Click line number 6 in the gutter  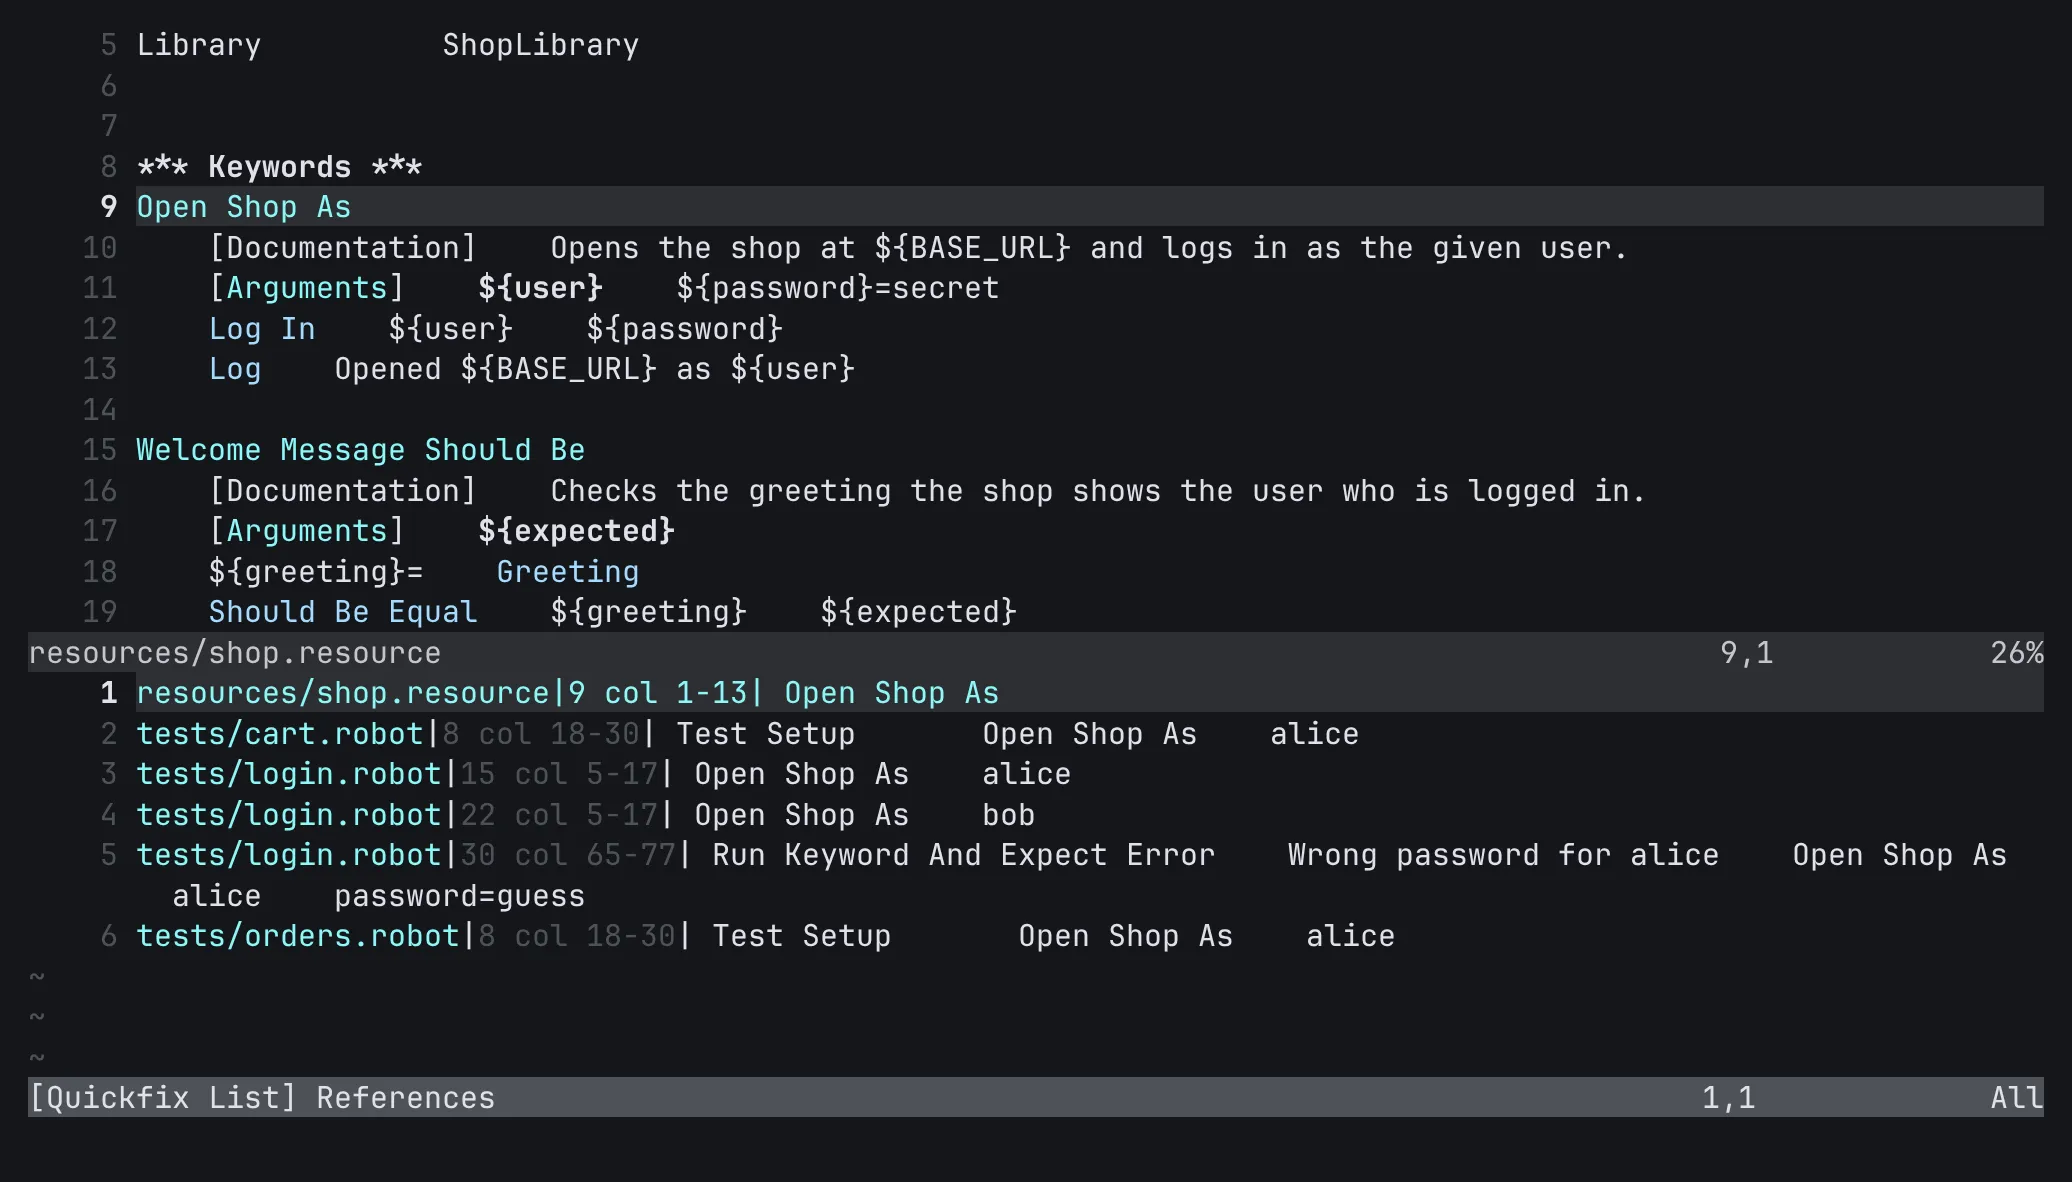tap(108, 86)
